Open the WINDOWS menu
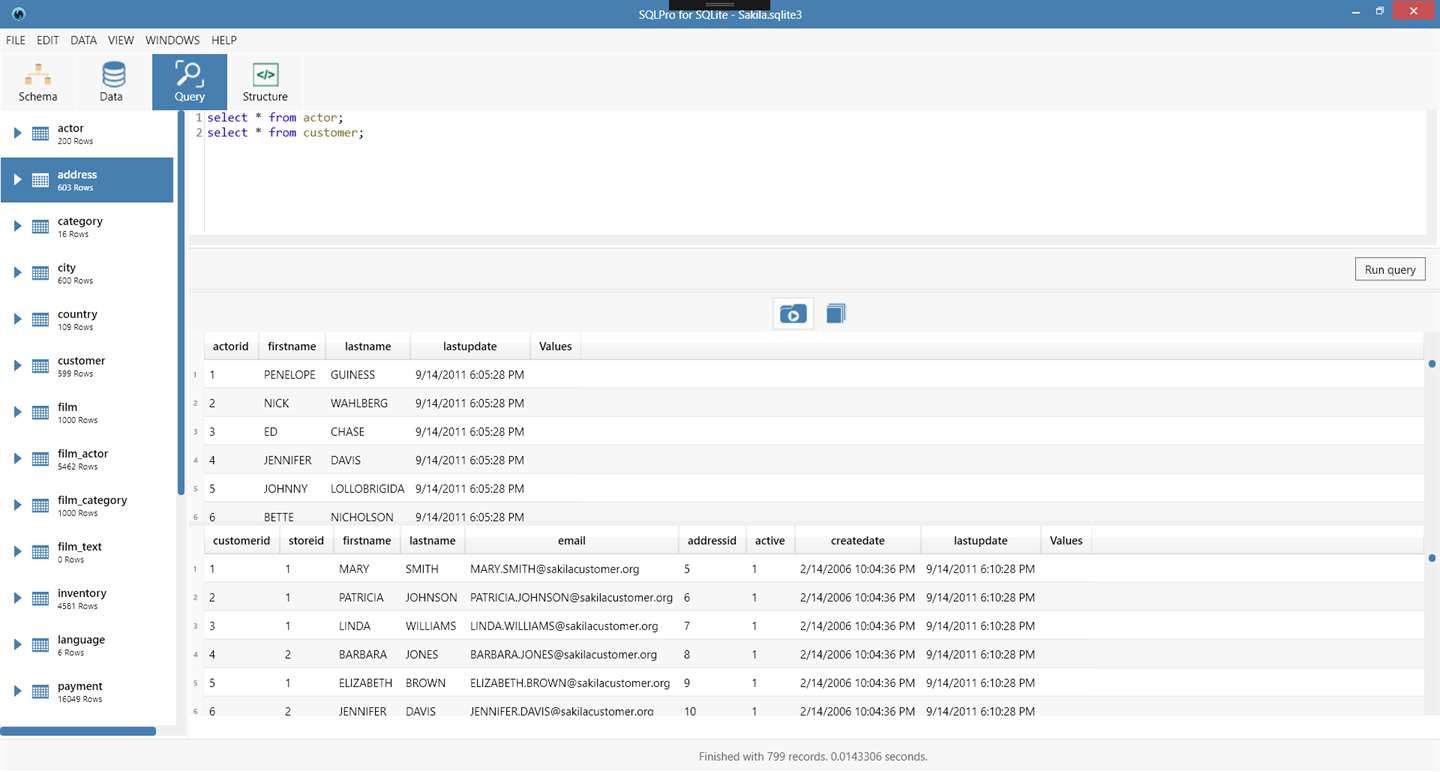 (x=172, y=40)
